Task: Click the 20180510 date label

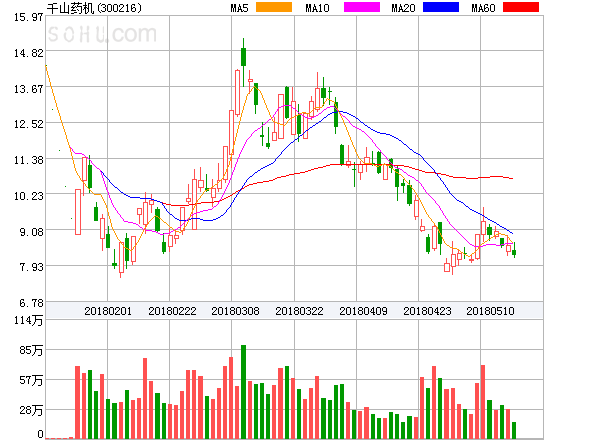Action: click(x=490, y=311)
